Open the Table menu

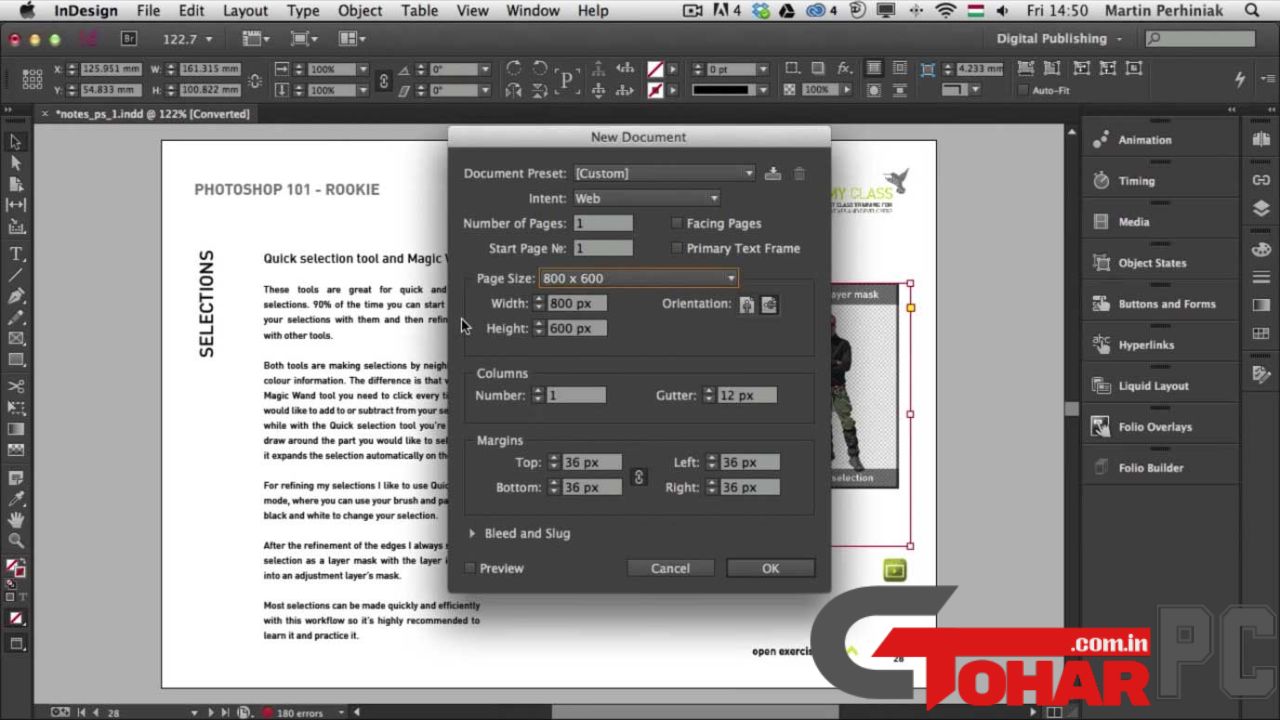click(419, 11)
